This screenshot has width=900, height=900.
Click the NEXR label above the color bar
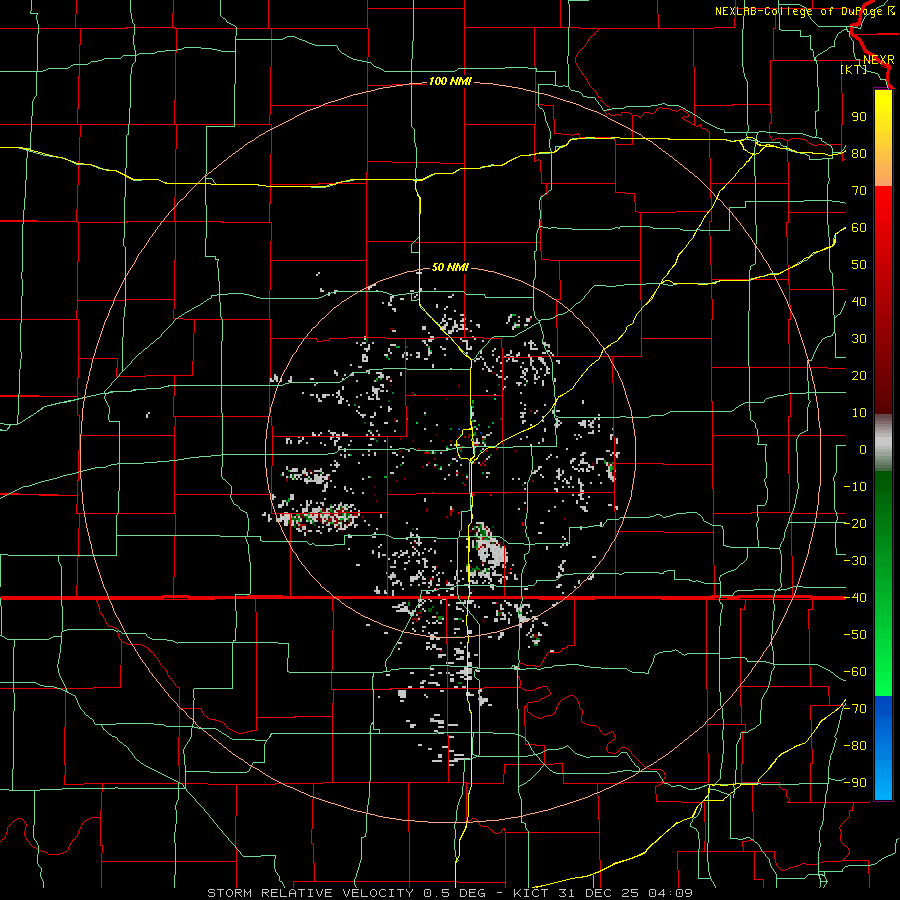click(879, 60)
